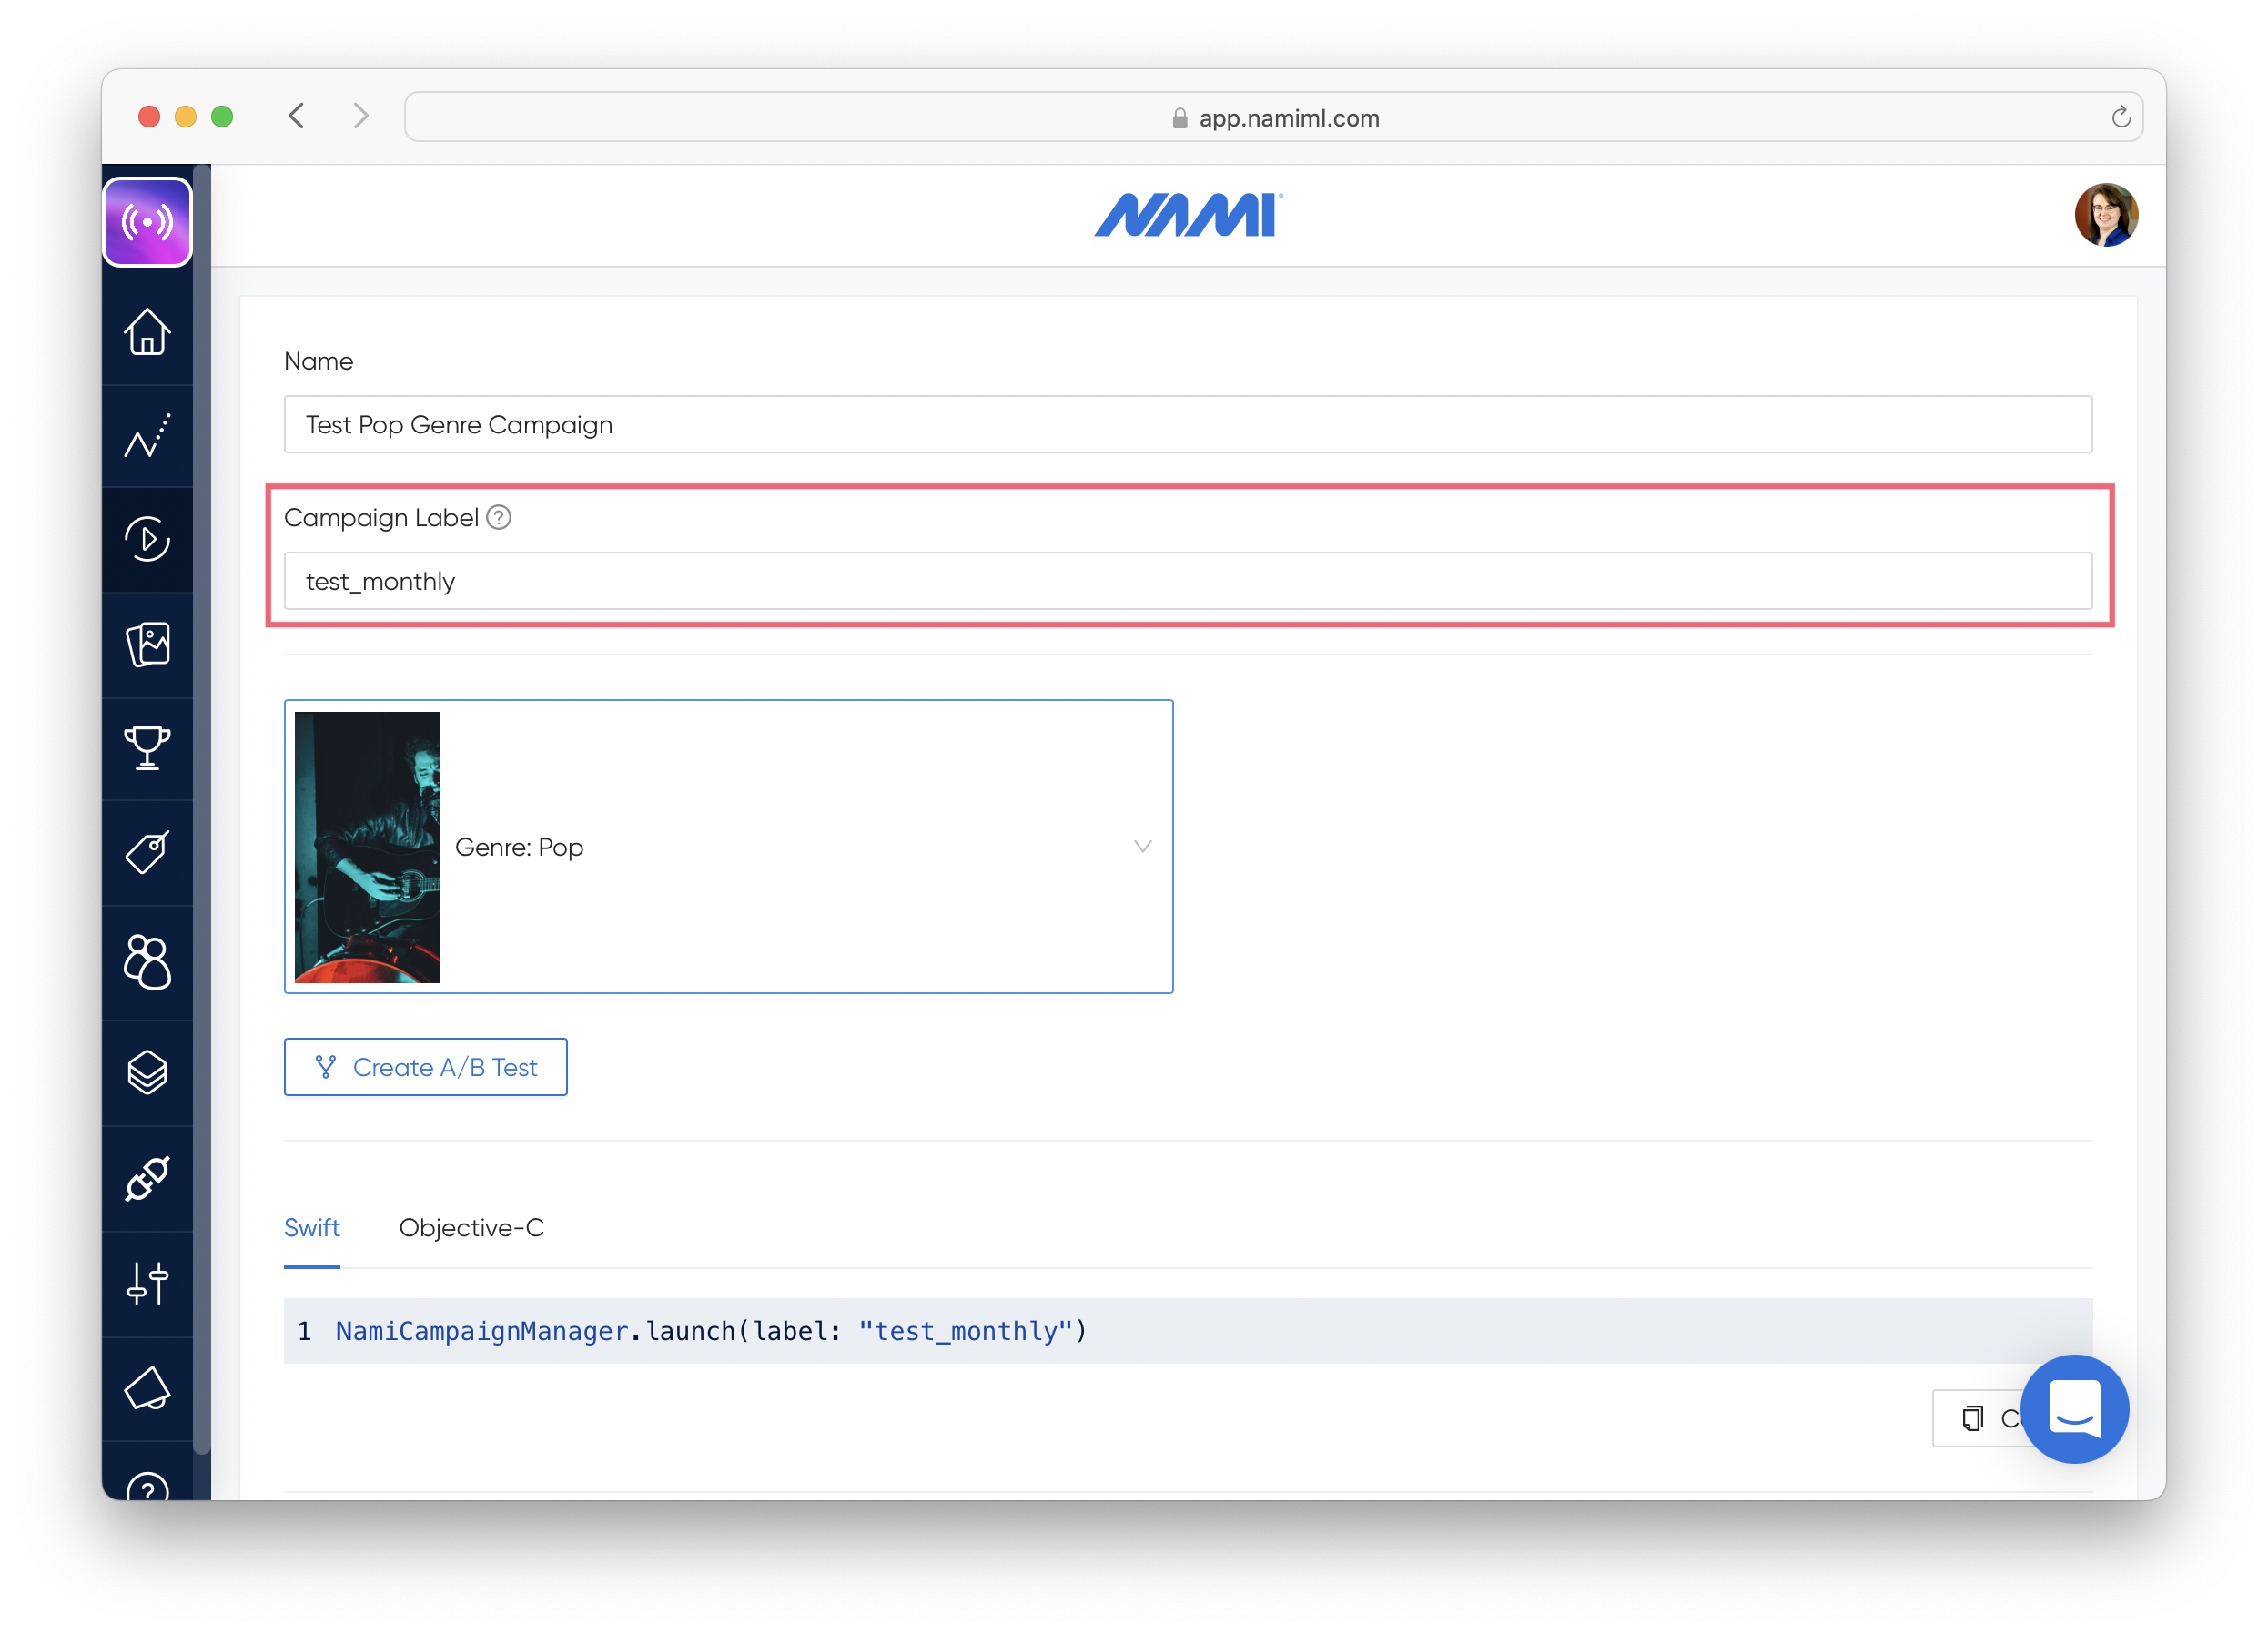Open the price tag products icon
2268x1635 pixels.
(147, 852)
